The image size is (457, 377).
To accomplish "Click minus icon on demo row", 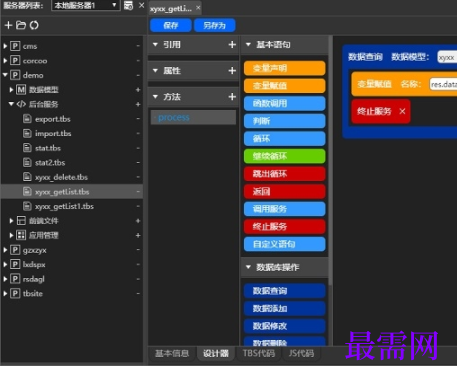I will tap(138, 75).
